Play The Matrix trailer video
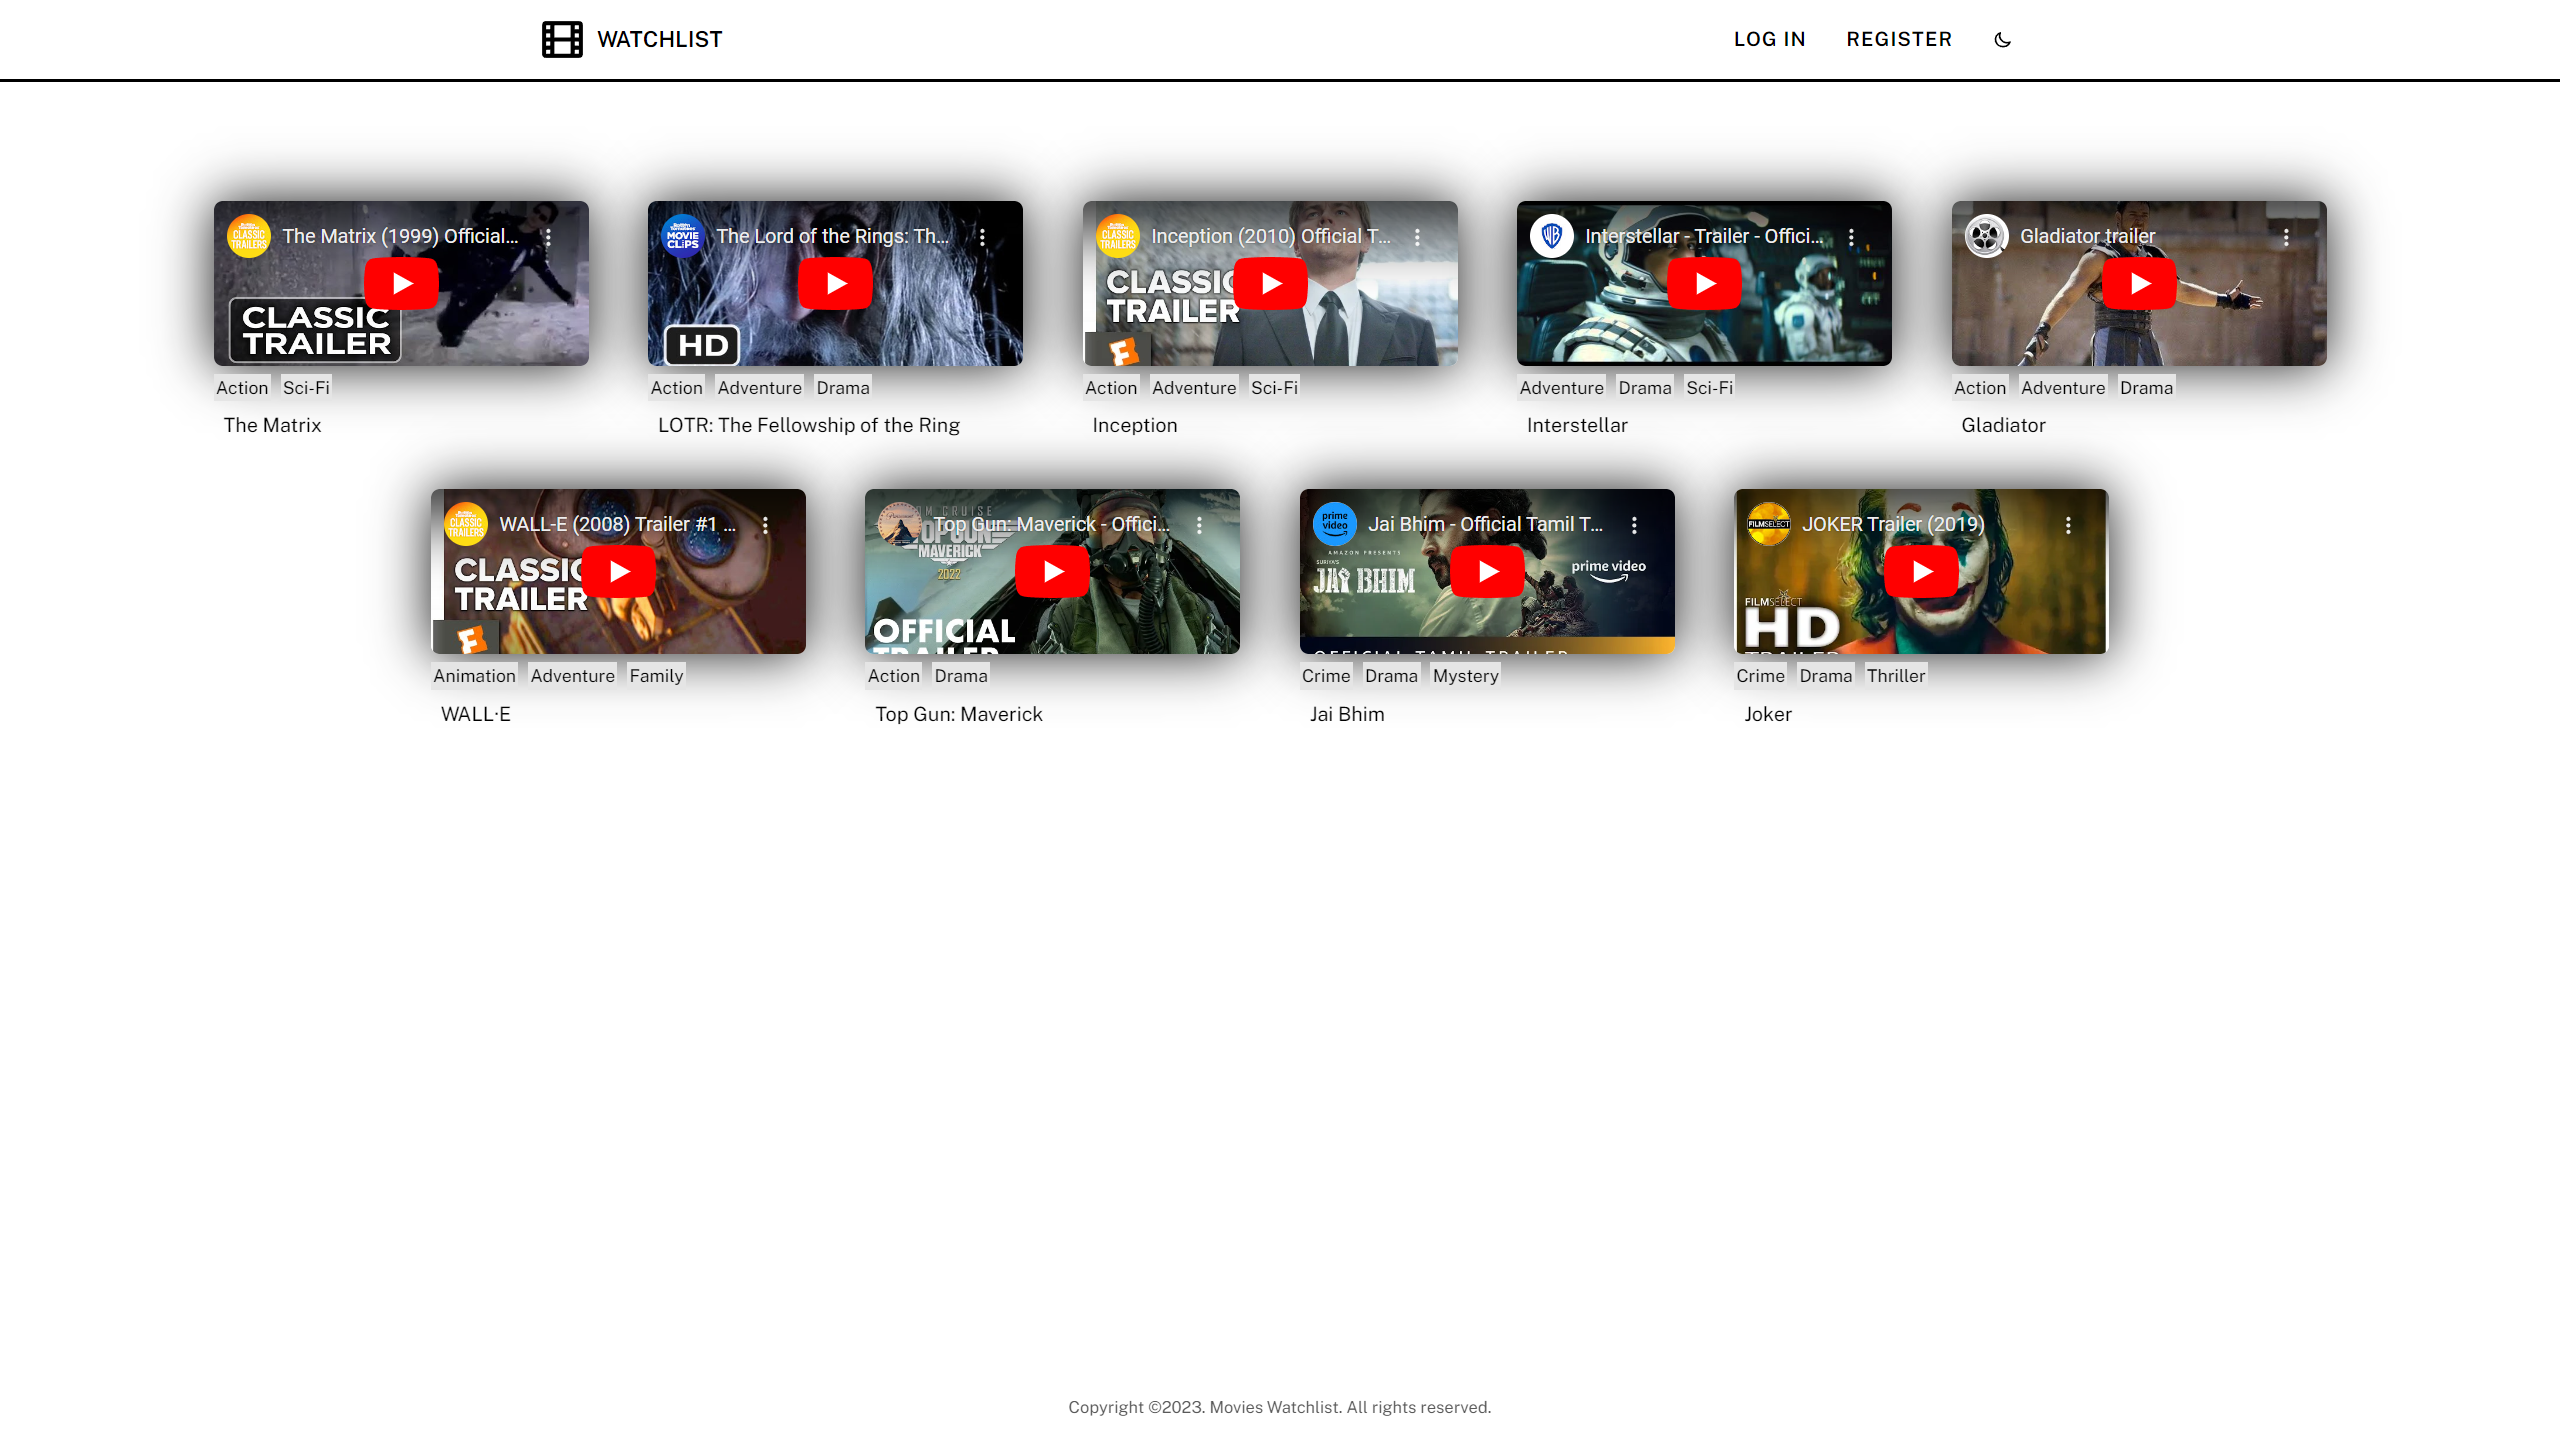 tap(401, 284)
